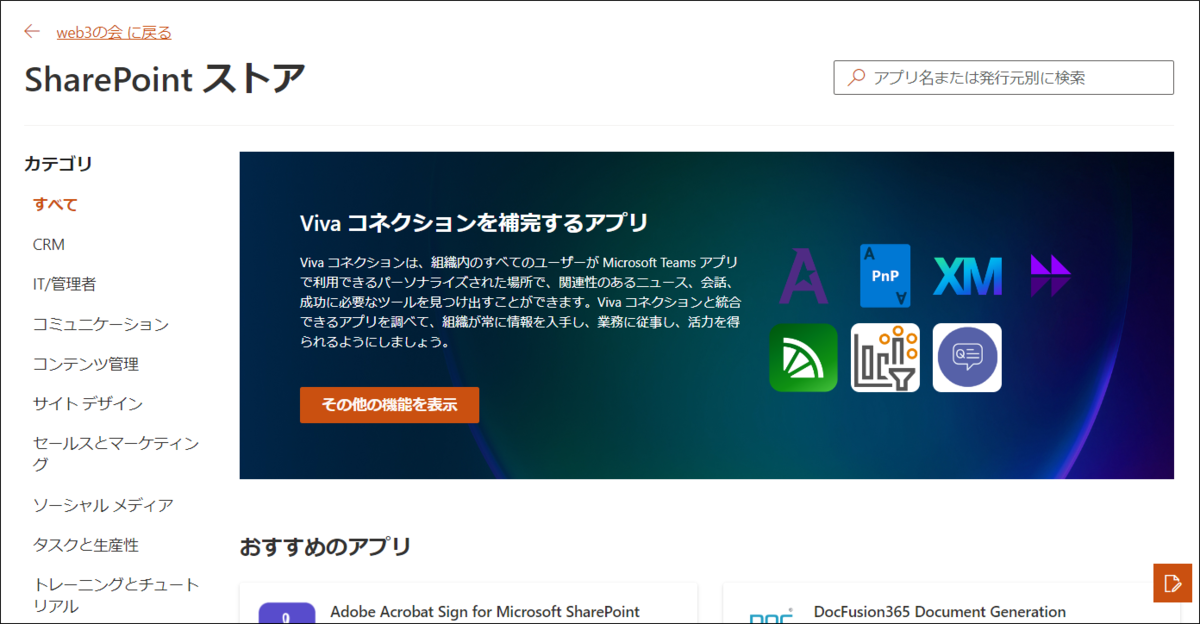Click the green citrus slice app icon
This screenshot has width=1200, height=624.
click(803, 357)
